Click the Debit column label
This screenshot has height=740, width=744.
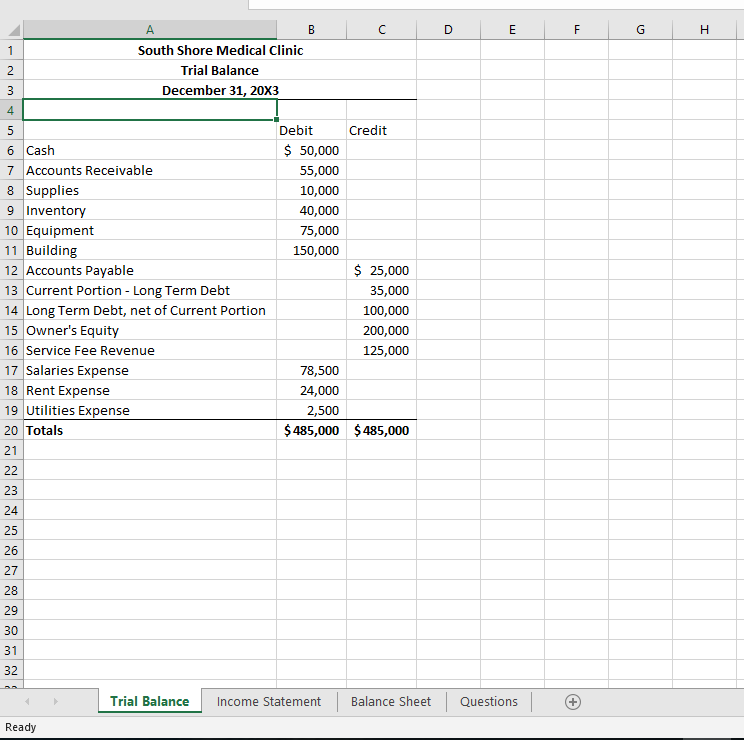[x=311, y=130]
